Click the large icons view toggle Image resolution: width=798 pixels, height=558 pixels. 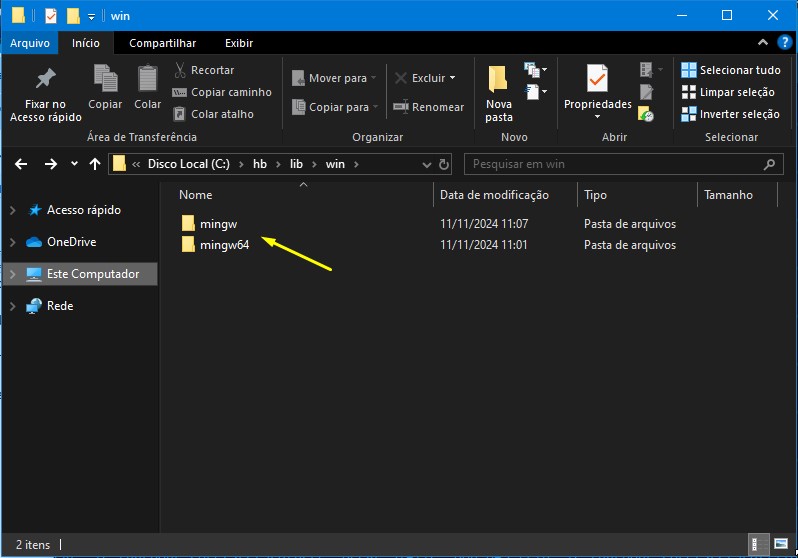781,545
